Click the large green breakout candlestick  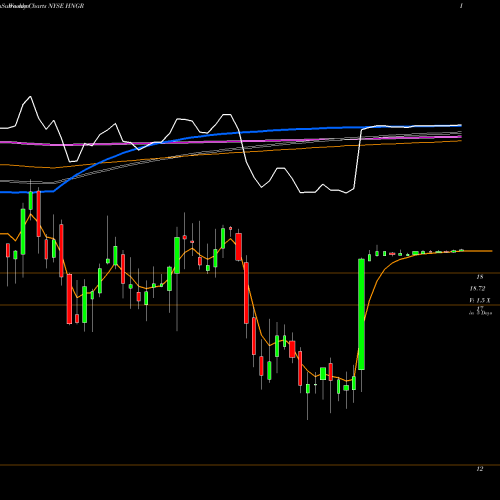(361, 314)
